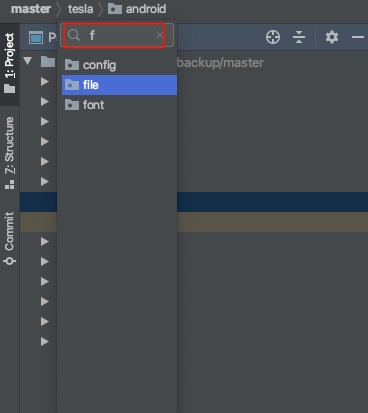Screen dimensions: 368x413
Task: Expand the last collapsed tree node
Action: point(45,341)
